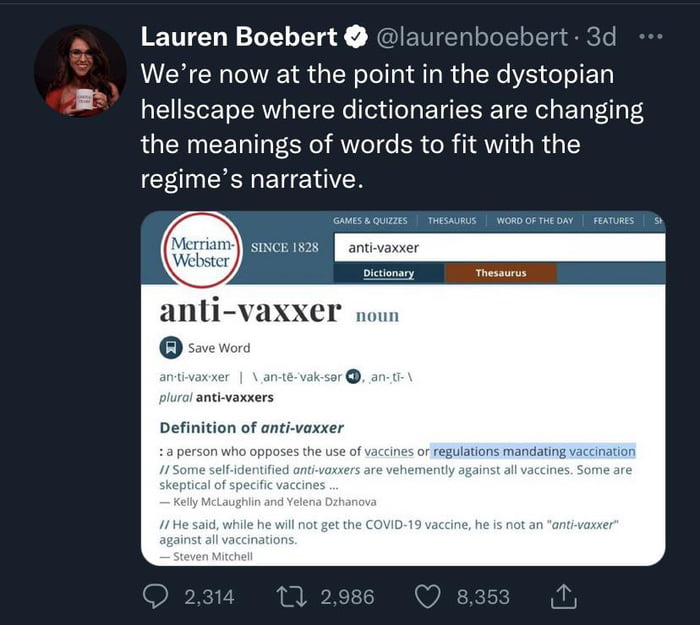Screen dimensions: 700x625
Task: Open Word of the Day menu item
Action: point(535,221)
